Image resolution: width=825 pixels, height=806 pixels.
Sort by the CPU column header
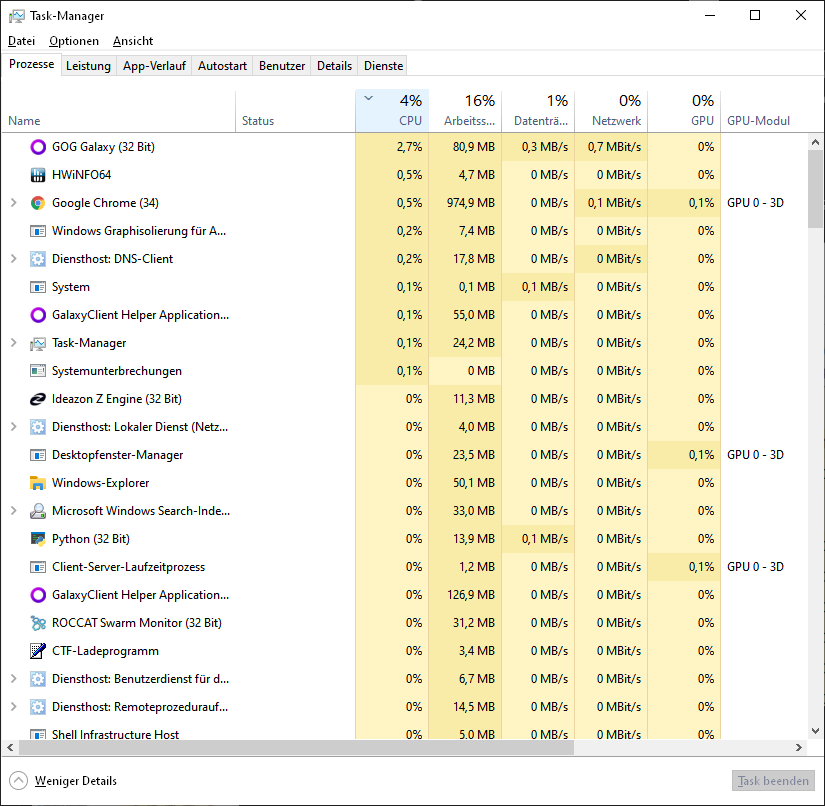[x=393, y=110]
